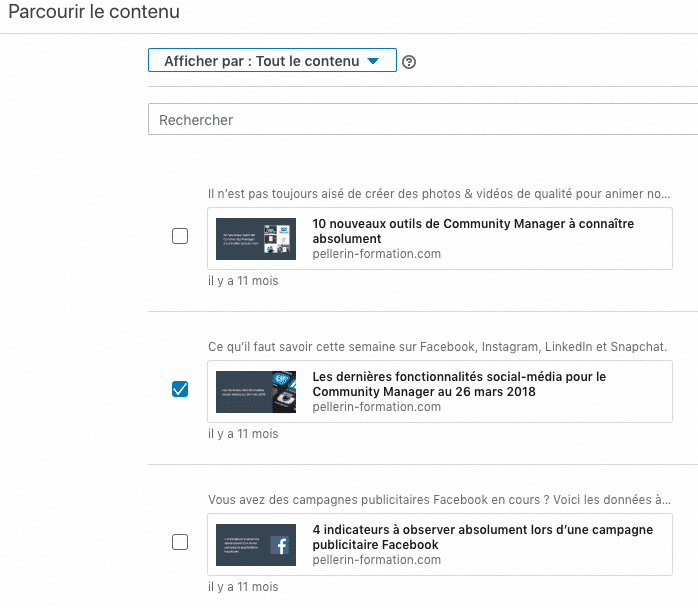Screen dimensions: 698x608
Task: Click the dropdown arrow beside 'Tout le contenu'
Action: [x=373, y=61]
